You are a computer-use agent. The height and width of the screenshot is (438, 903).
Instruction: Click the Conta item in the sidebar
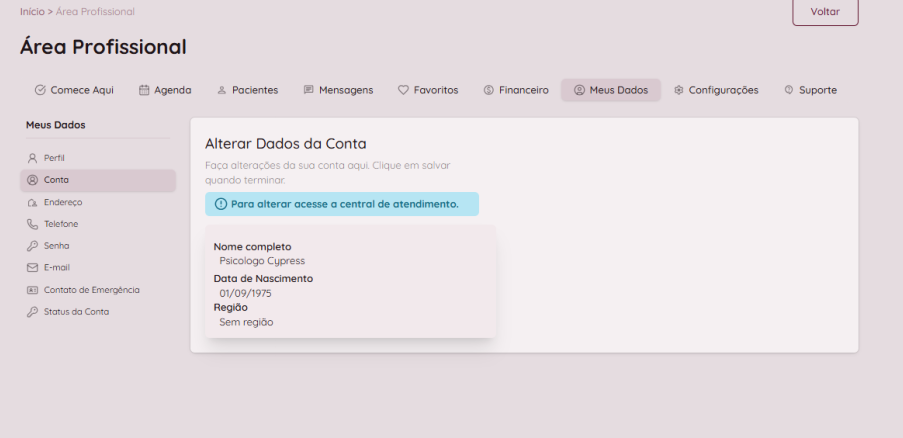click(x=56, y=180)
